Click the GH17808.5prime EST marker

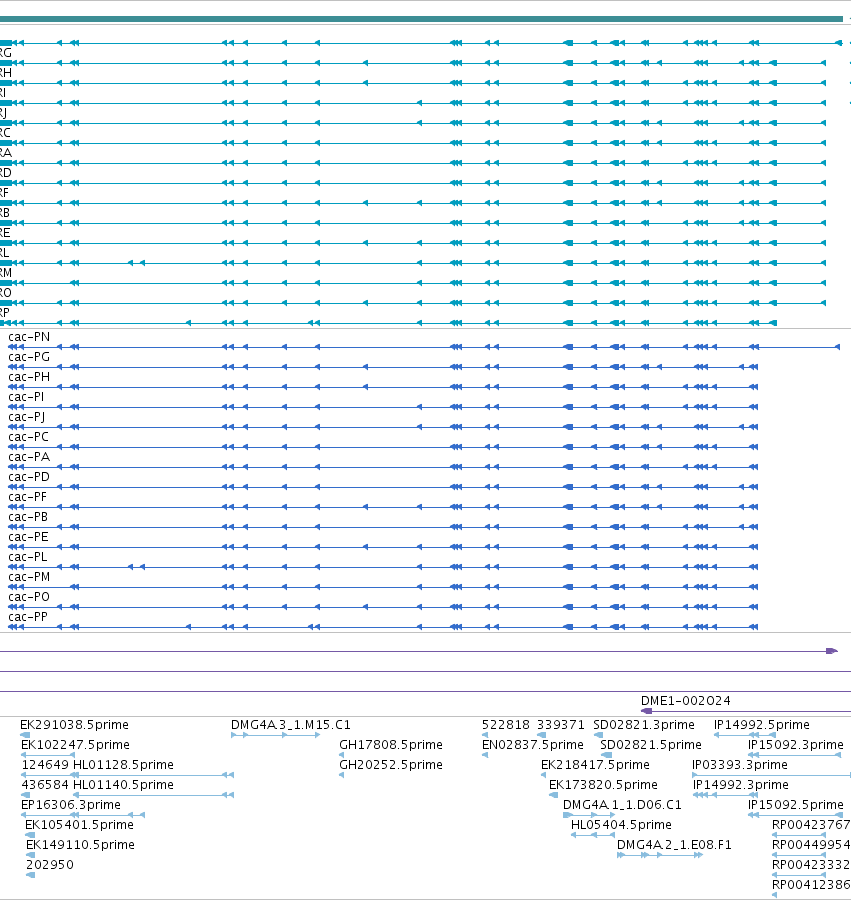(342, 755)
